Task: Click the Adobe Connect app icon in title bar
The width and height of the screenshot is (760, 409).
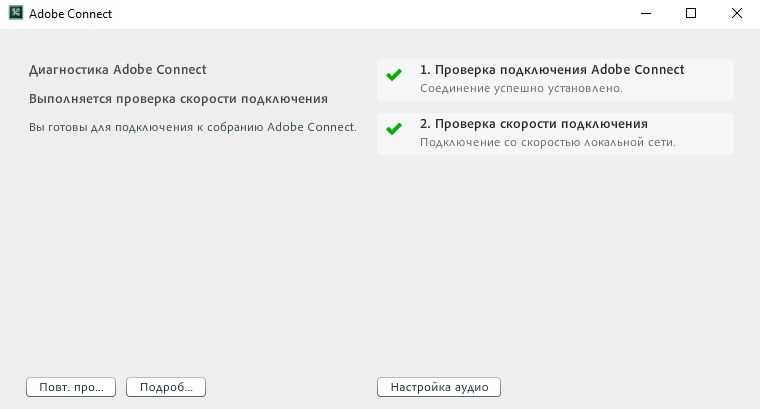Action: coord(14,14)
